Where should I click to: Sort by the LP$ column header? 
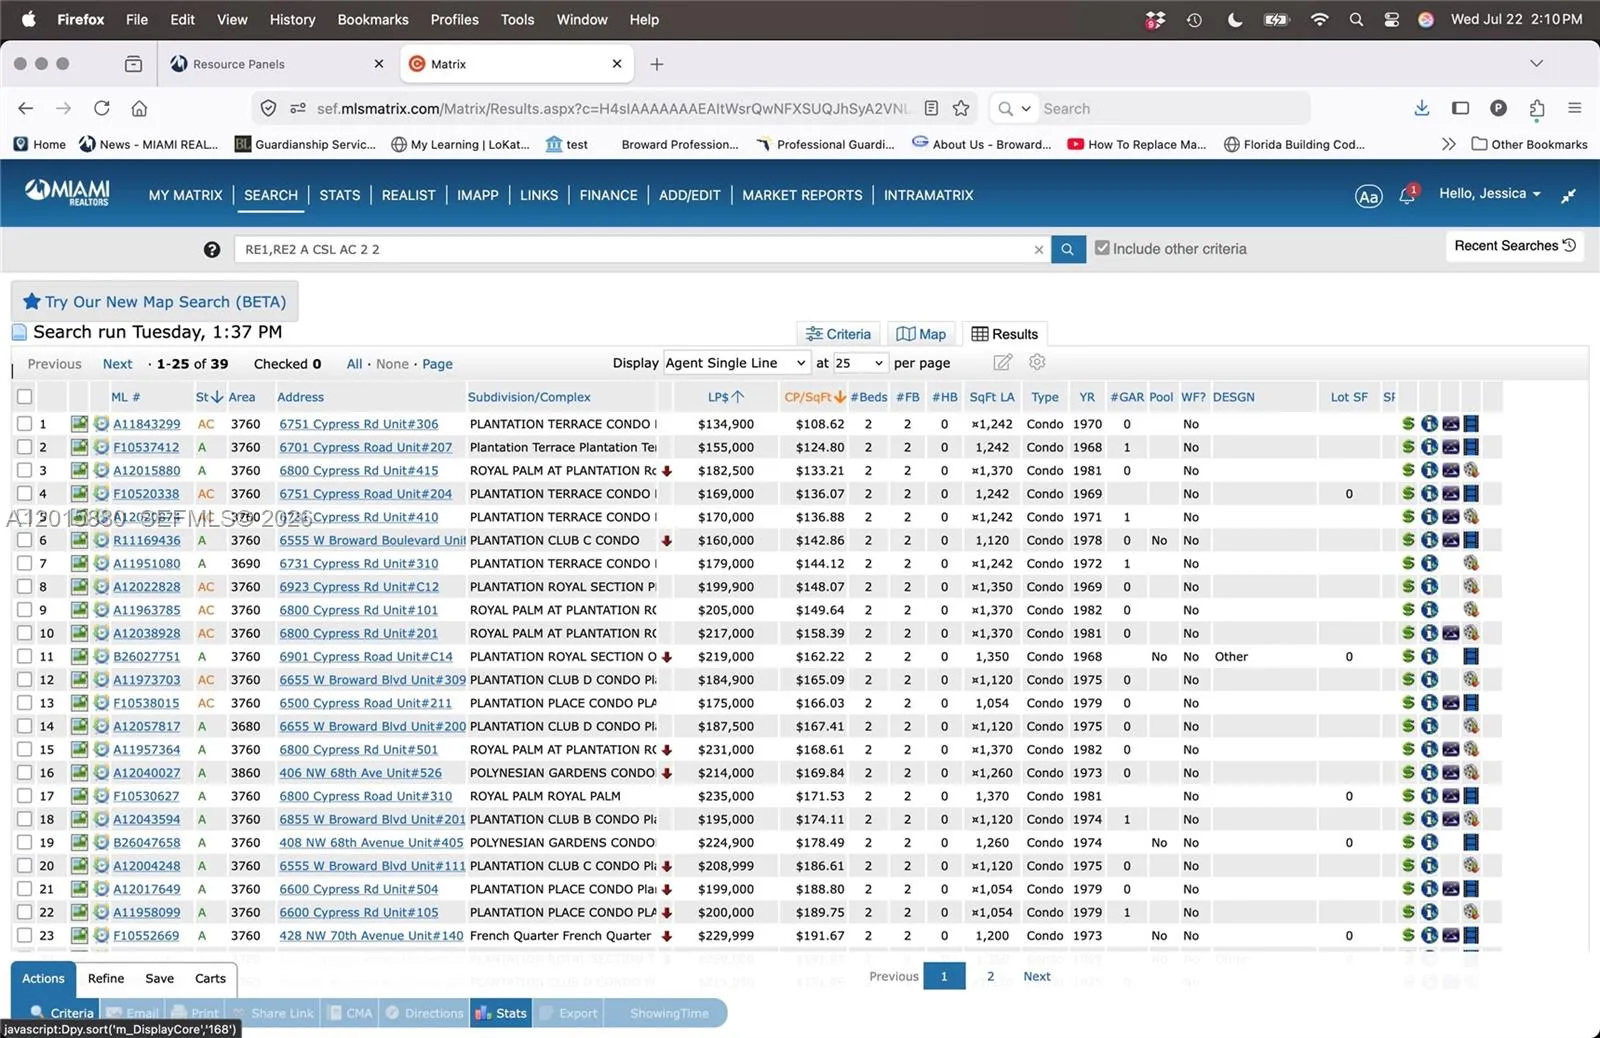pyautogui.click(x=726, y=397)
